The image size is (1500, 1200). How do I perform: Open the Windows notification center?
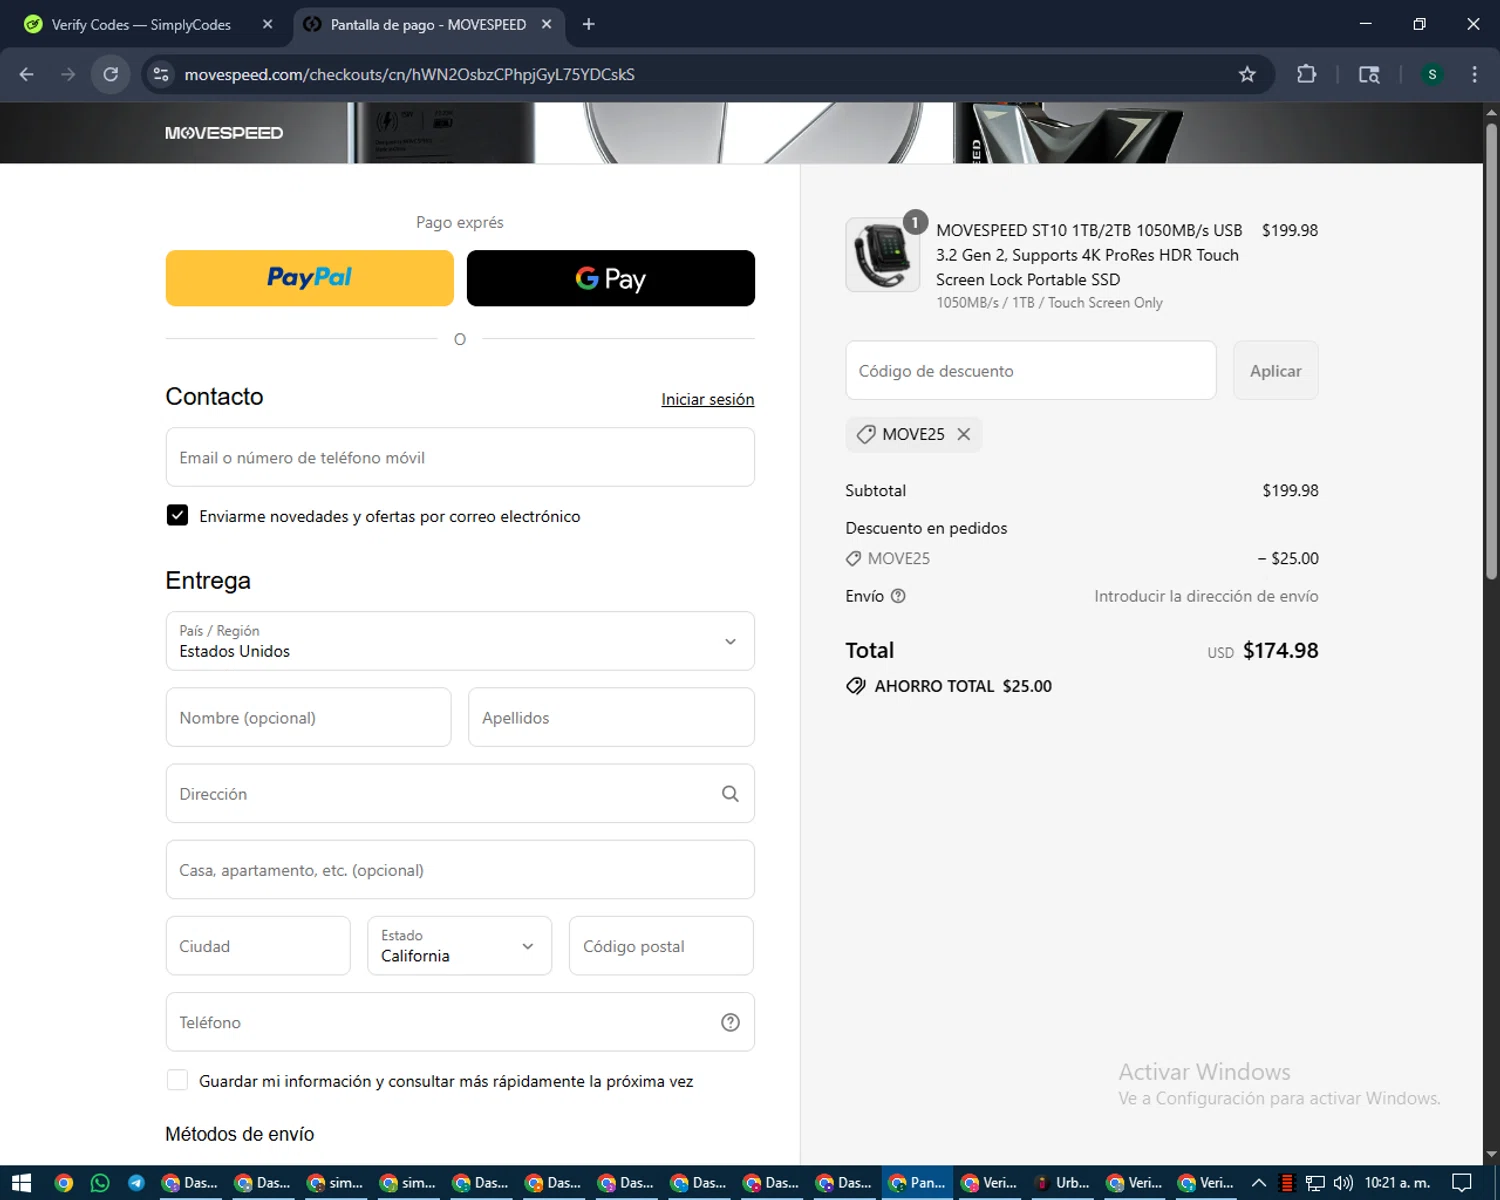[x=1462, y=1183]
